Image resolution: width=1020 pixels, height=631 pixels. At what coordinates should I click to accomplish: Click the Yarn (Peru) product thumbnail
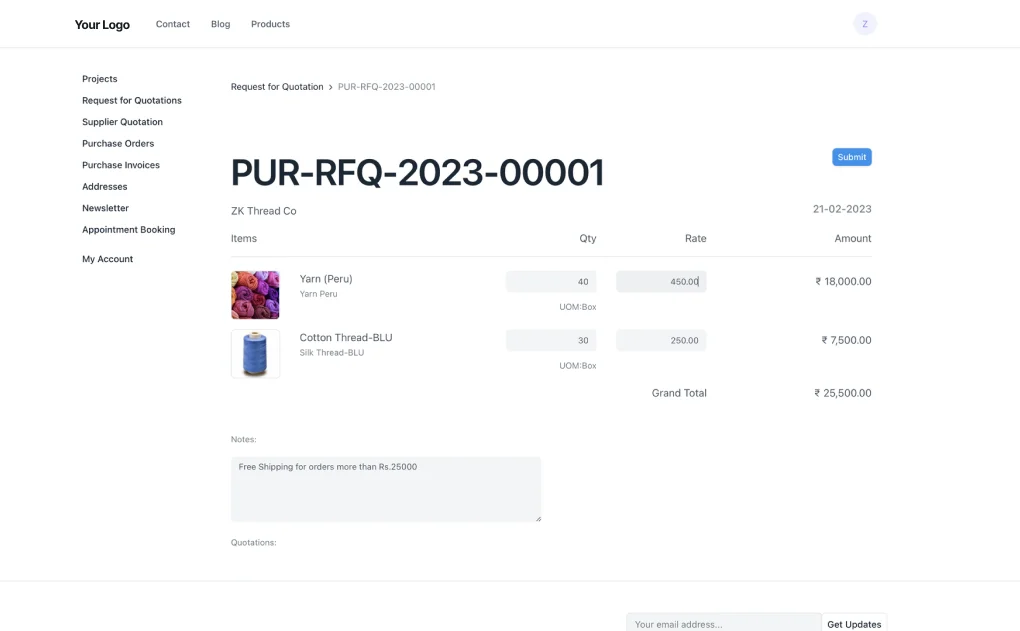255,295
